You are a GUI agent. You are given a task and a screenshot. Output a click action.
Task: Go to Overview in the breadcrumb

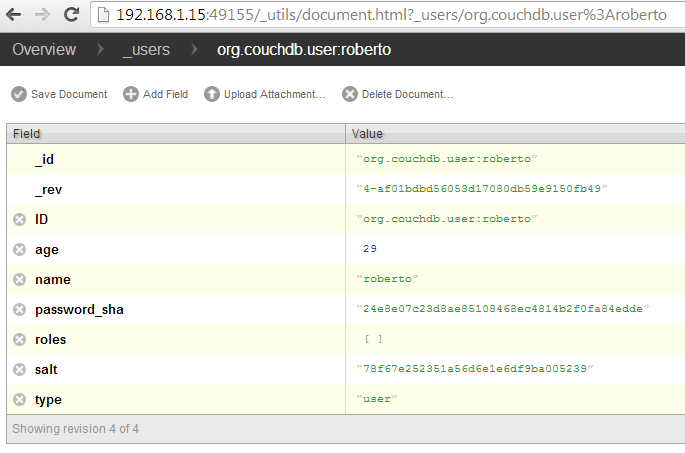[x=44, y=49]
